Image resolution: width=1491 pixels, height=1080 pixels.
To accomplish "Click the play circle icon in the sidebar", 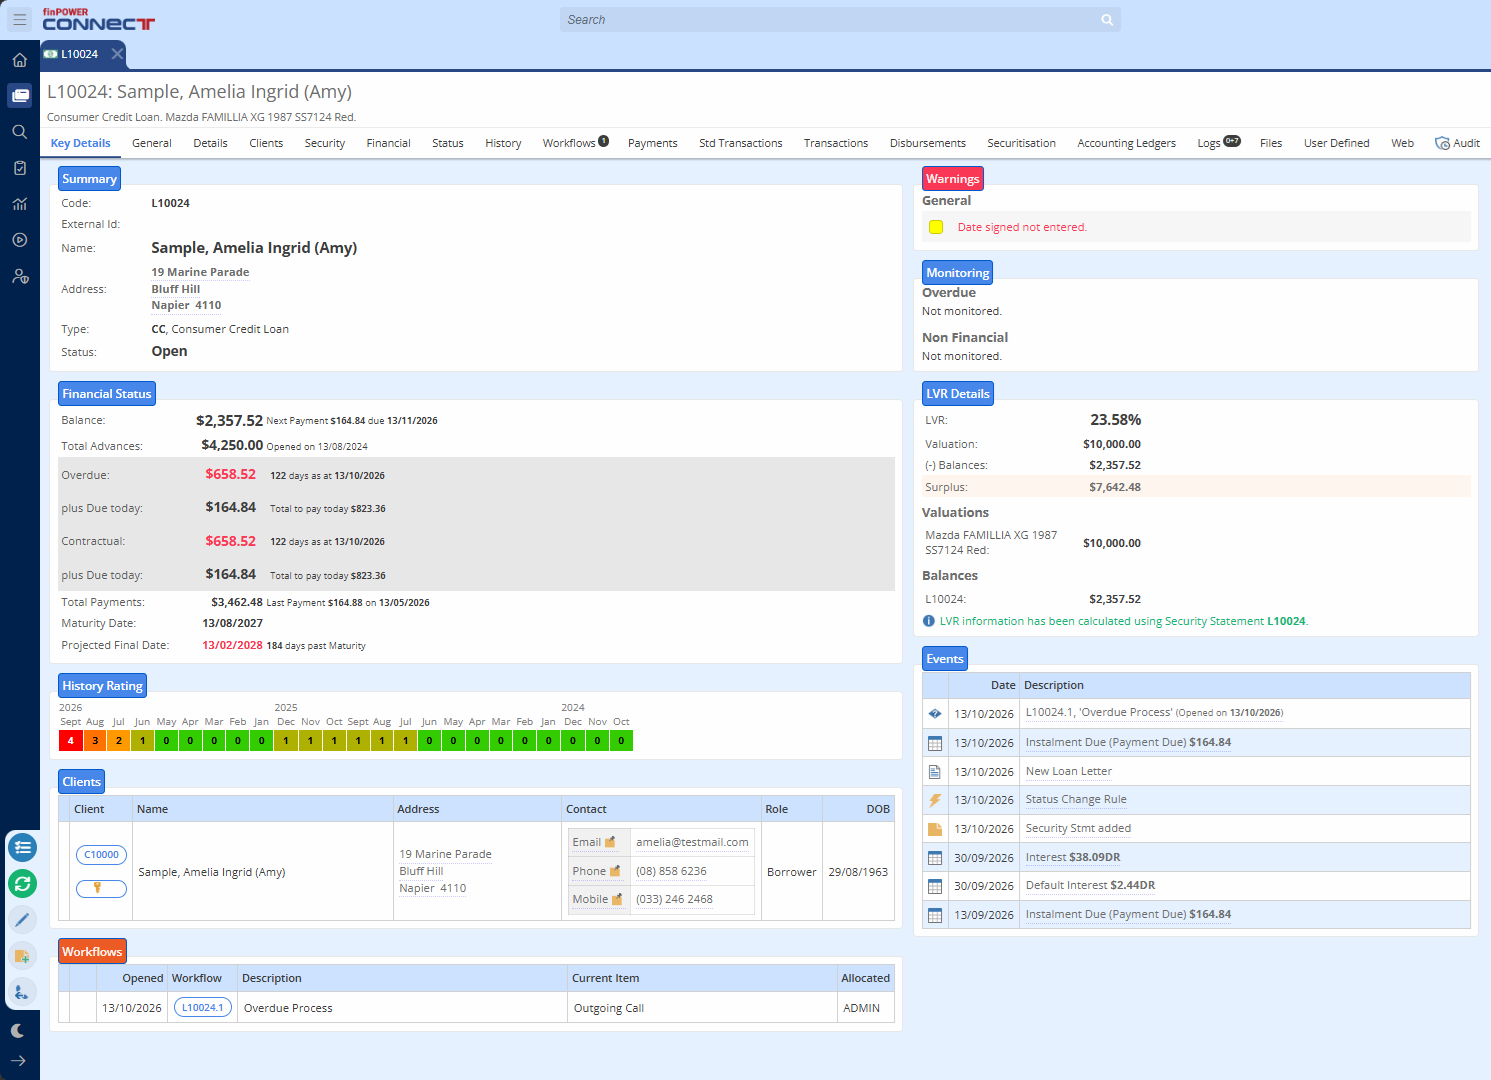I will click(x=20, y=240).
